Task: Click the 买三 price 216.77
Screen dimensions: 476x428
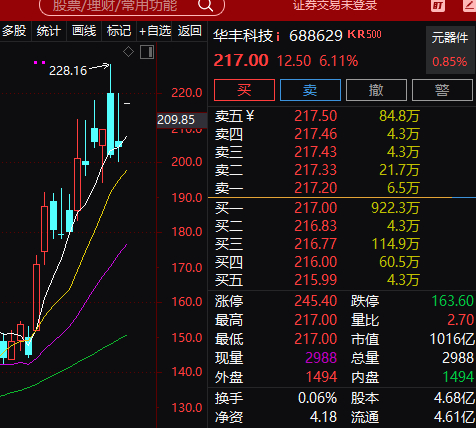Action: pyautogui.click(x=316, y=244)
